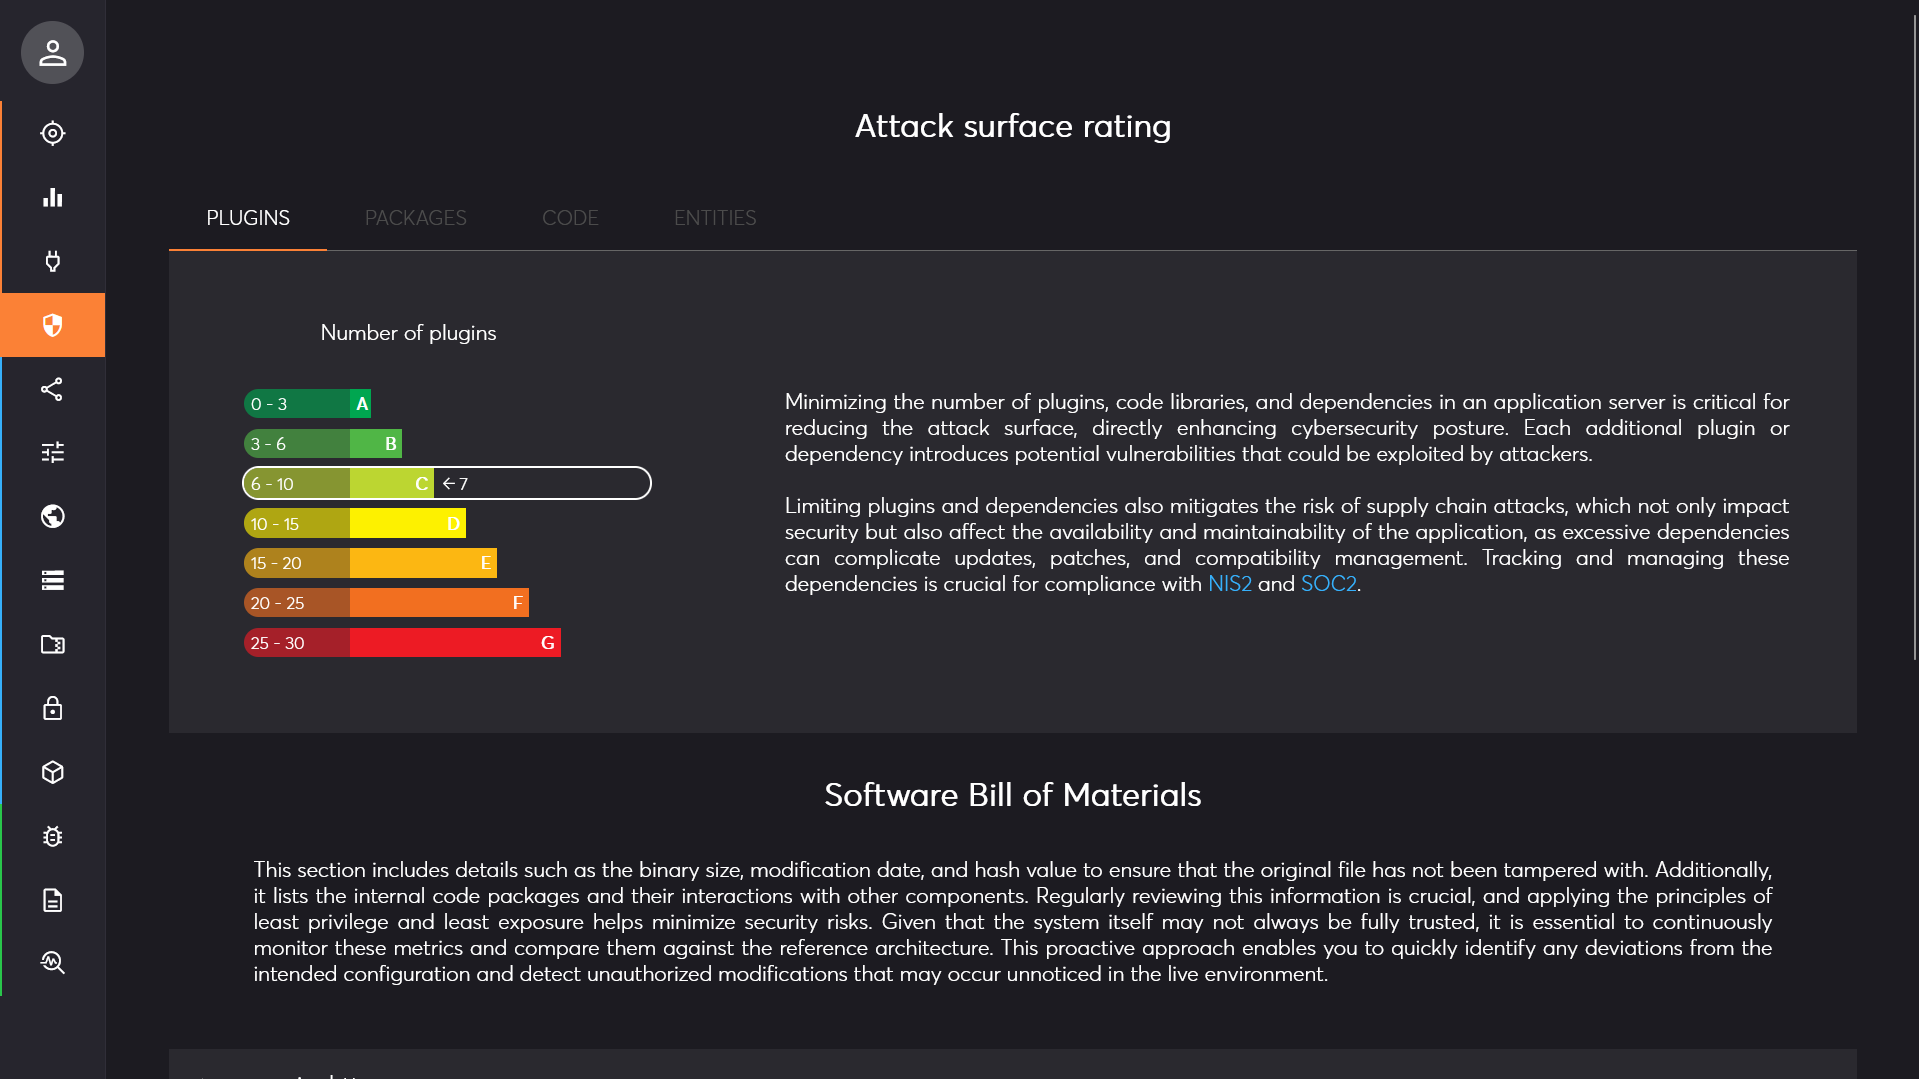Follow the SOC2 link
The height and width of the screenshot is (1079, 1919).
[1328, 584]
